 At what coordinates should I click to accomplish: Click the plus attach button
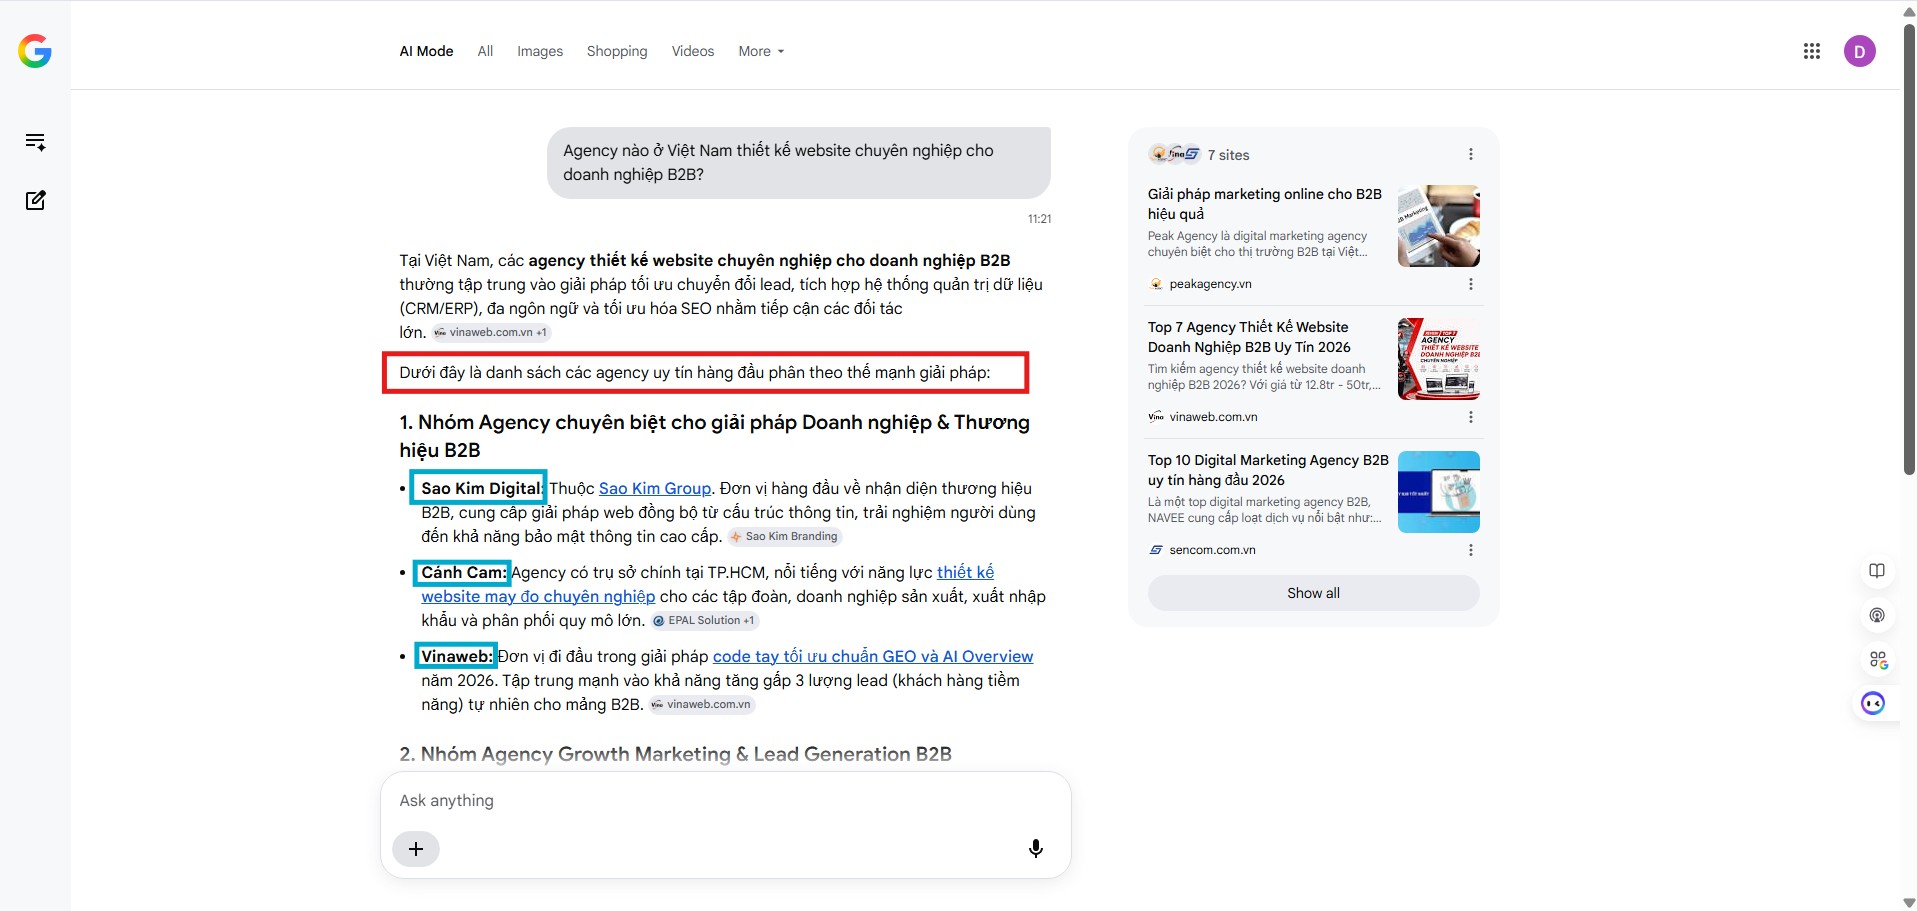416,849
